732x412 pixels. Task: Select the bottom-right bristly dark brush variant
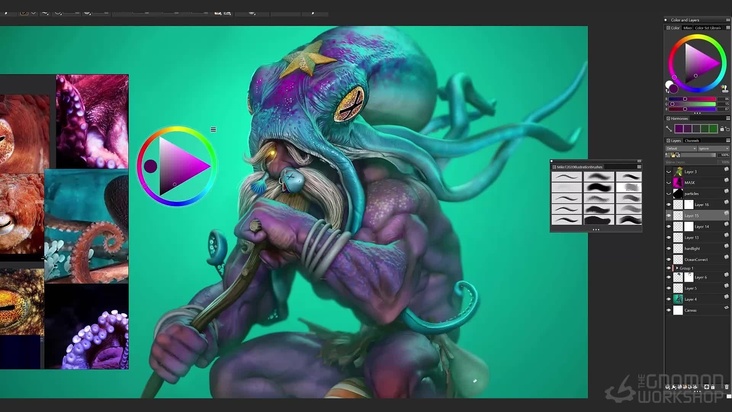pos(628,220)
